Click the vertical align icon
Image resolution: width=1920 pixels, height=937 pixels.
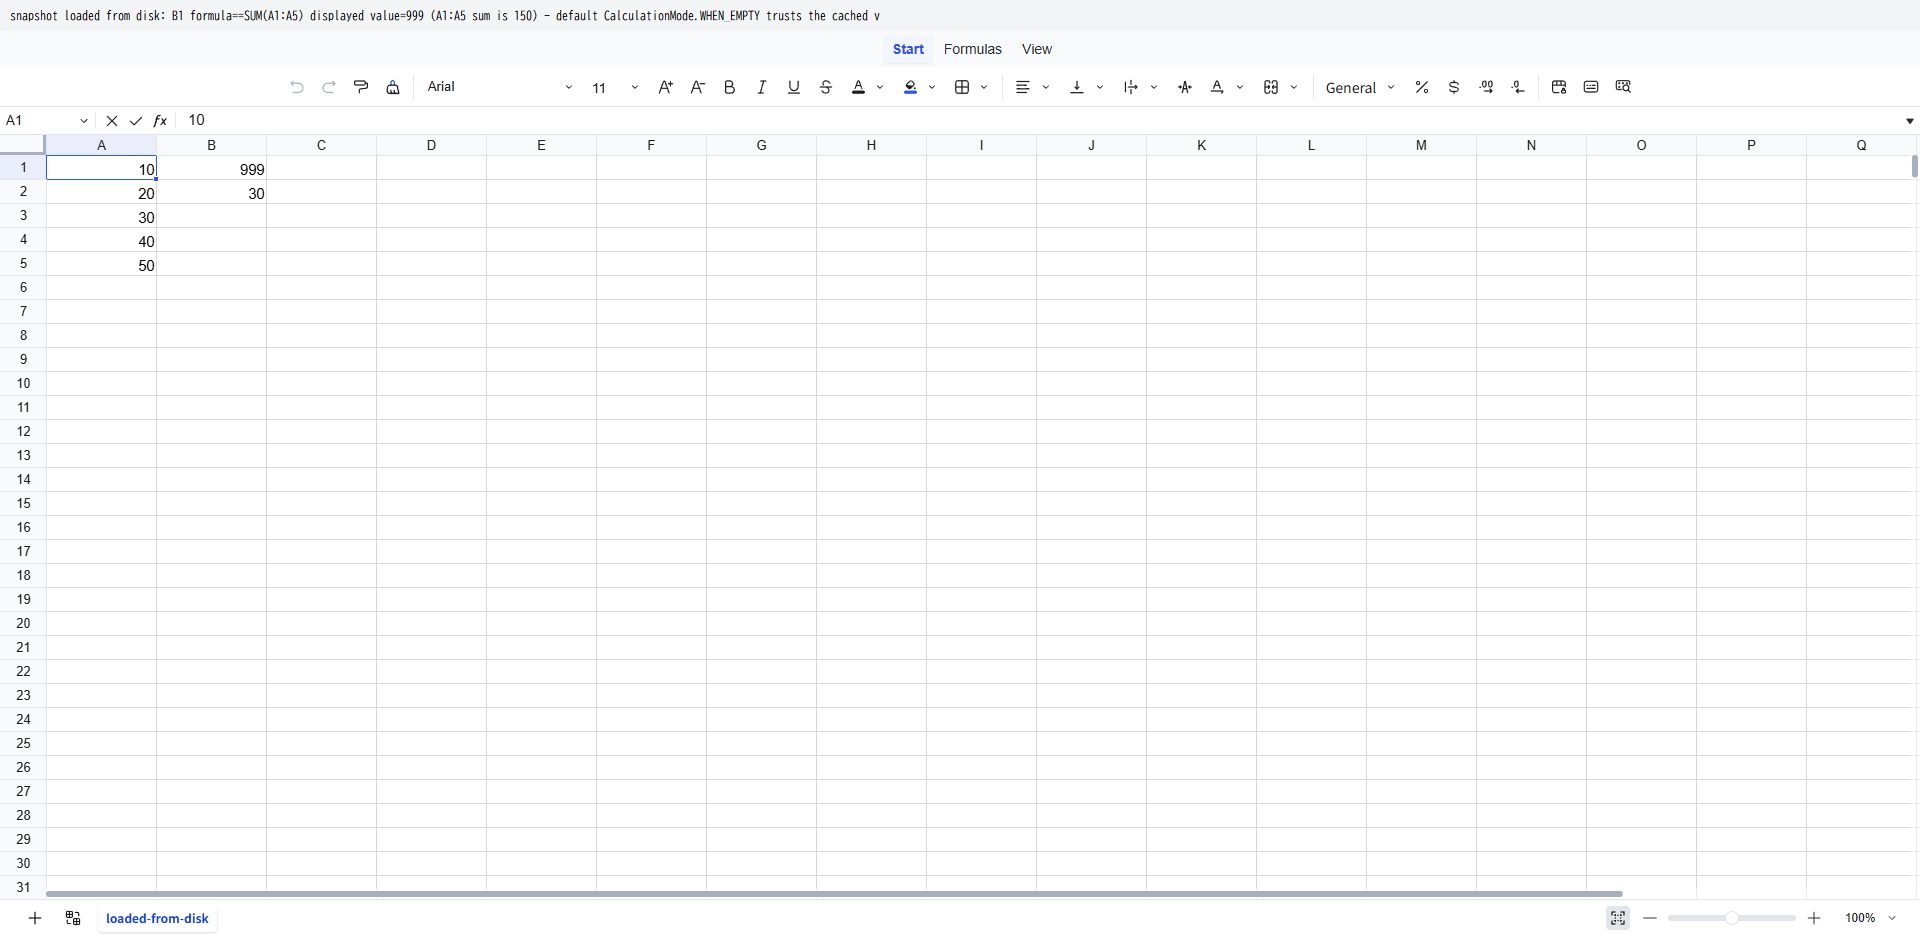1077,87
